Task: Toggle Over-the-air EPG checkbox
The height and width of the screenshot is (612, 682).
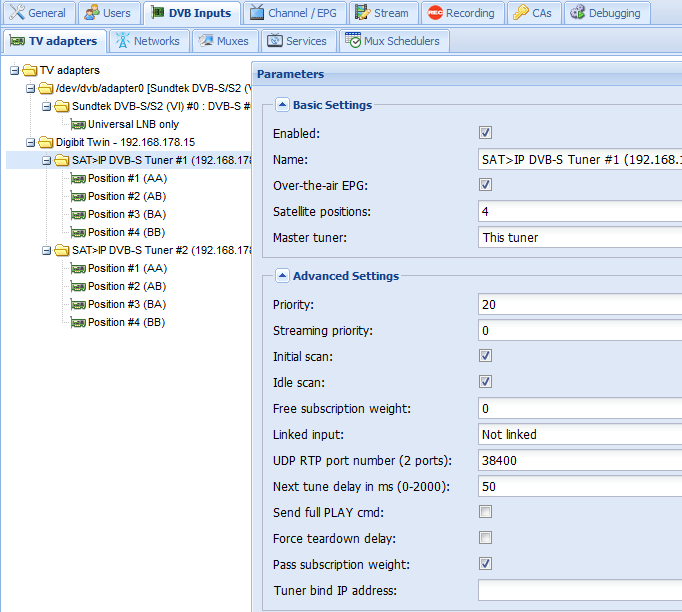Action: [x=485, y=184]
